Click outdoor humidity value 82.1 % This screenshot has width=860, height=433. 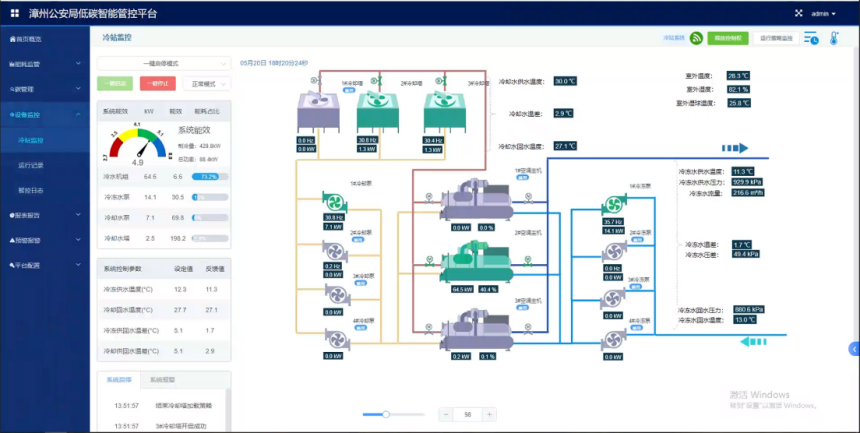pyautogui.click(x=739, y=89)
